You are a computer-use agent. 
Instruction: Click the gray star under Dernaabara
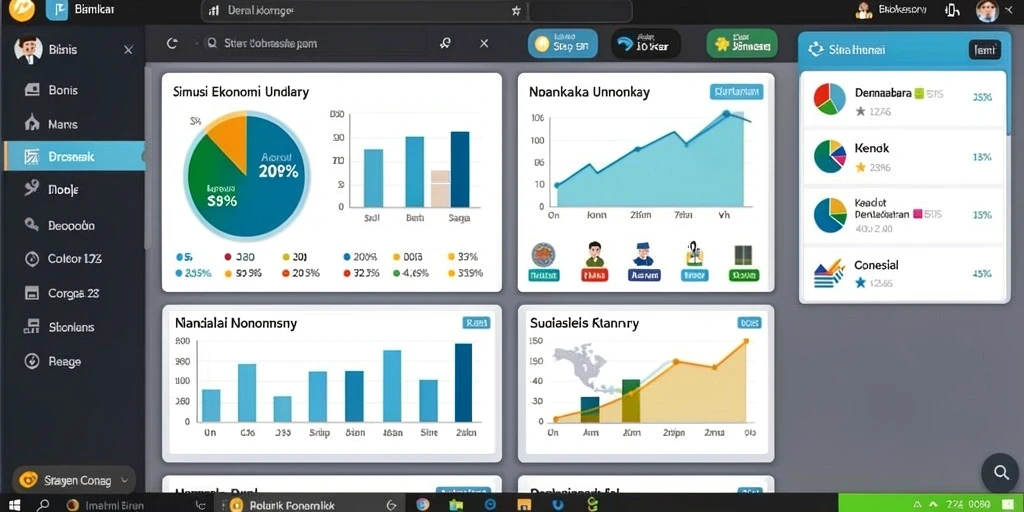pyautogui.click(x=860, y=111)
